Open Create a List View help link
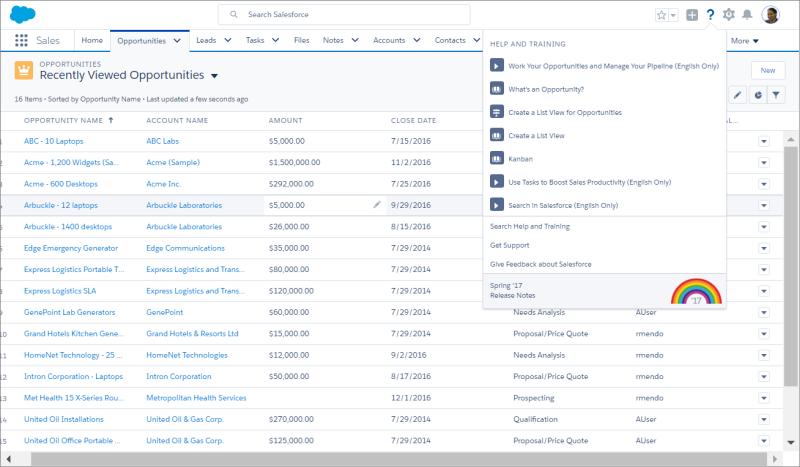 point(536,136)
